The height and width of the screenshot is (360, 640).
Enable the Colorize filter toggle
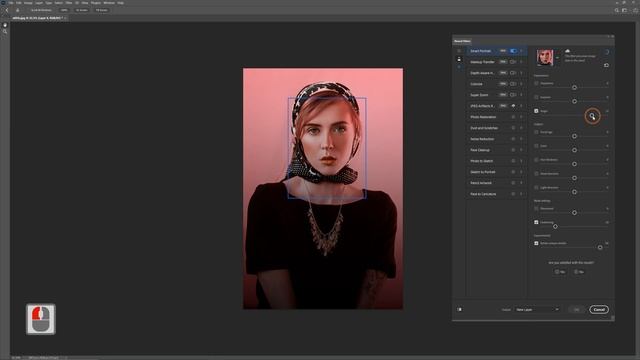tap(513, 84)
